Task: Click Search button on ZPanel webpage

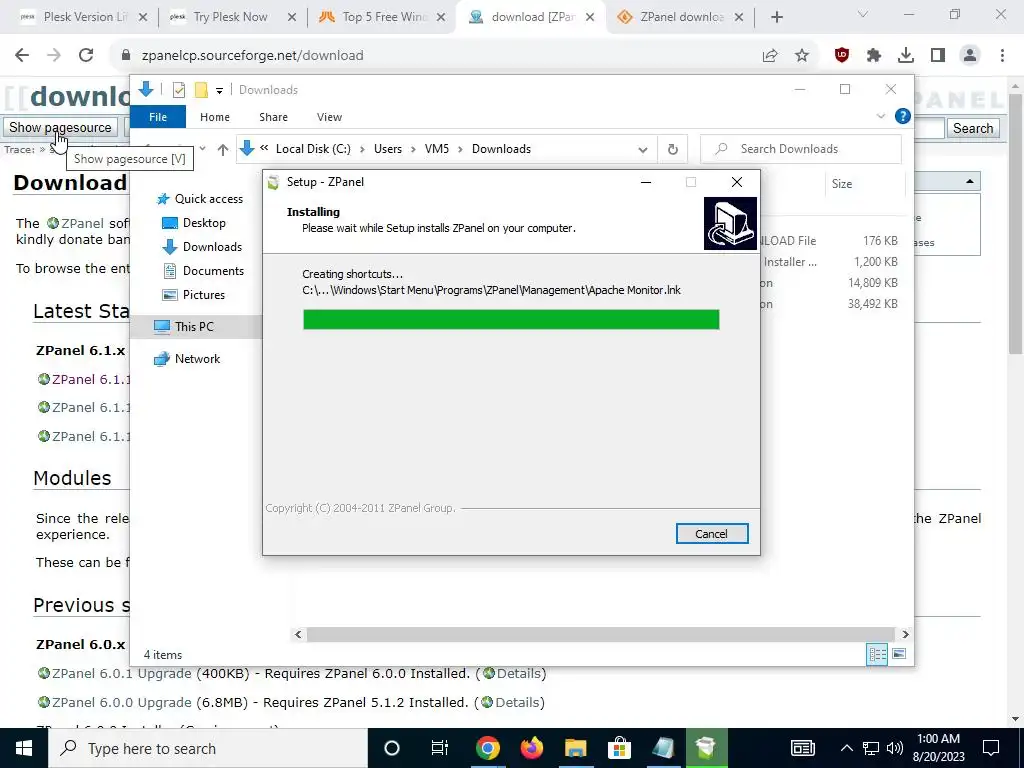Action: point(972,128)
